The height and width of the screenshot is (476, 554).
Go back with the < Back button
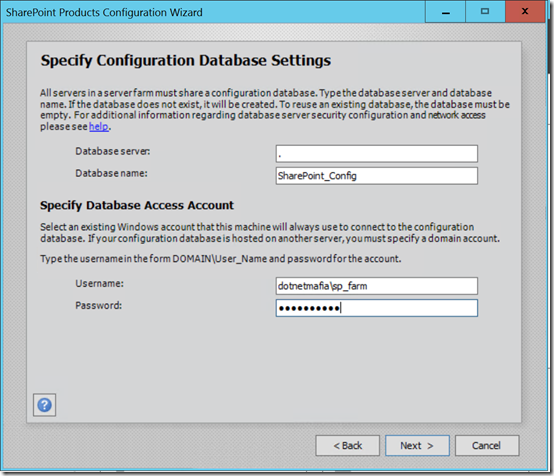[348, 446]
